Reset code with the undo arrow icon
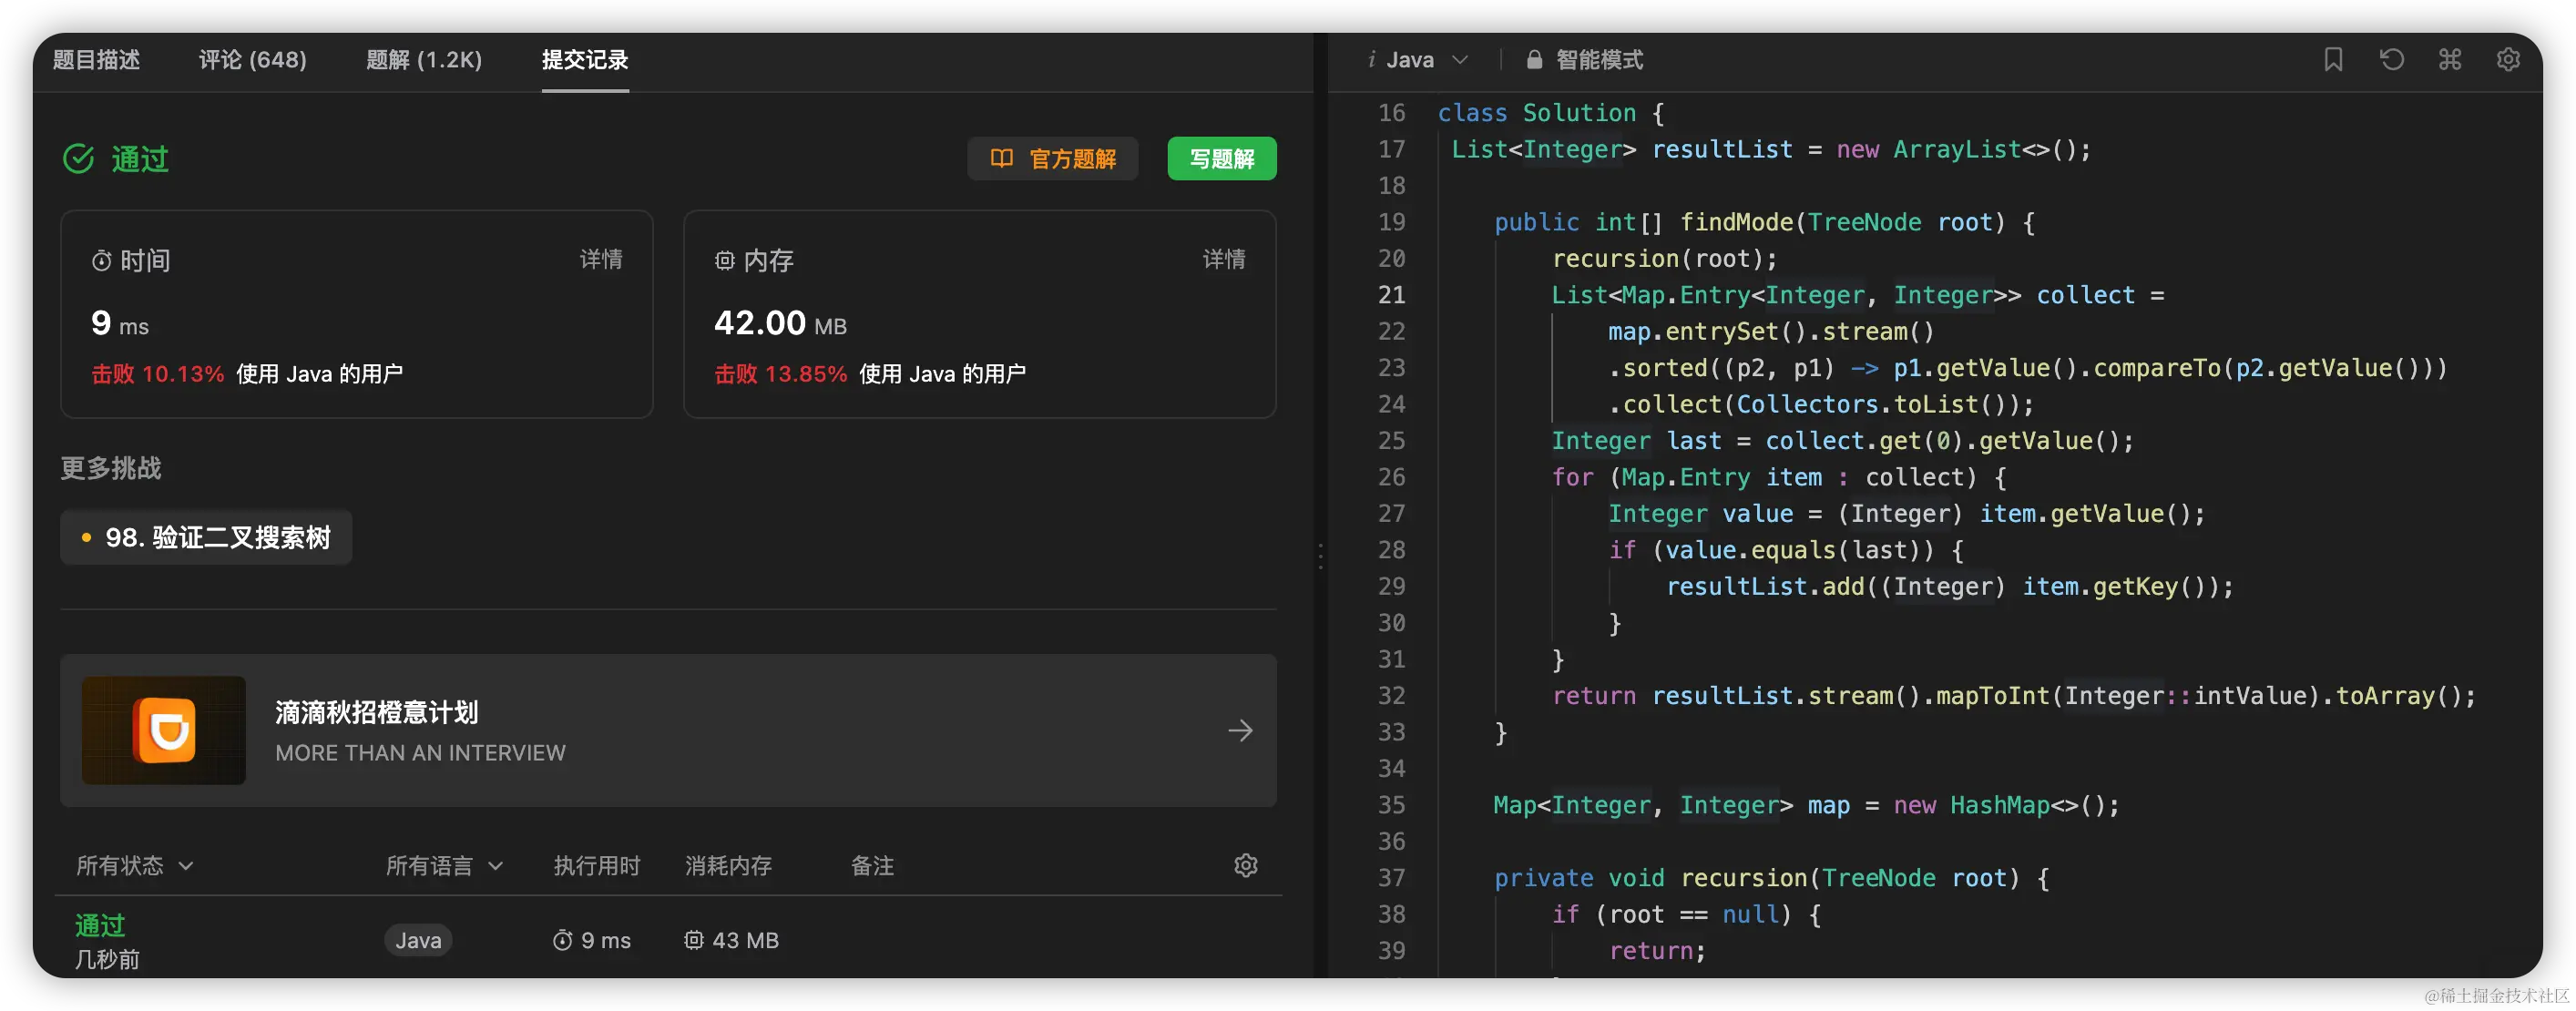Screen dimensions: 2576x1011 click(2391, 60)
